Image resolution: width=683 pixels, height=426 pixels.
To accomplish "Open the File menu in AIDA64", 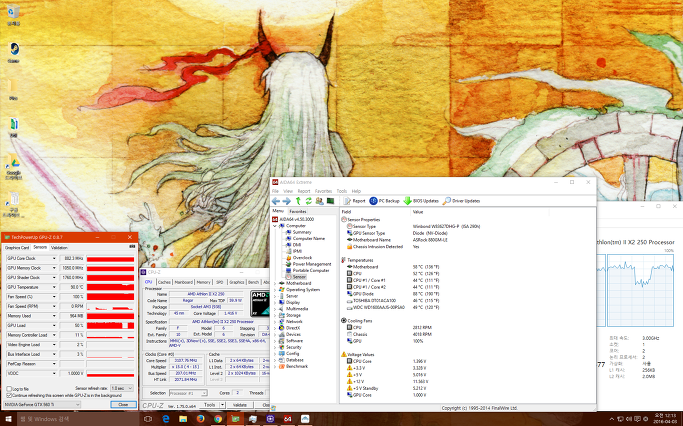I will 275,191.
